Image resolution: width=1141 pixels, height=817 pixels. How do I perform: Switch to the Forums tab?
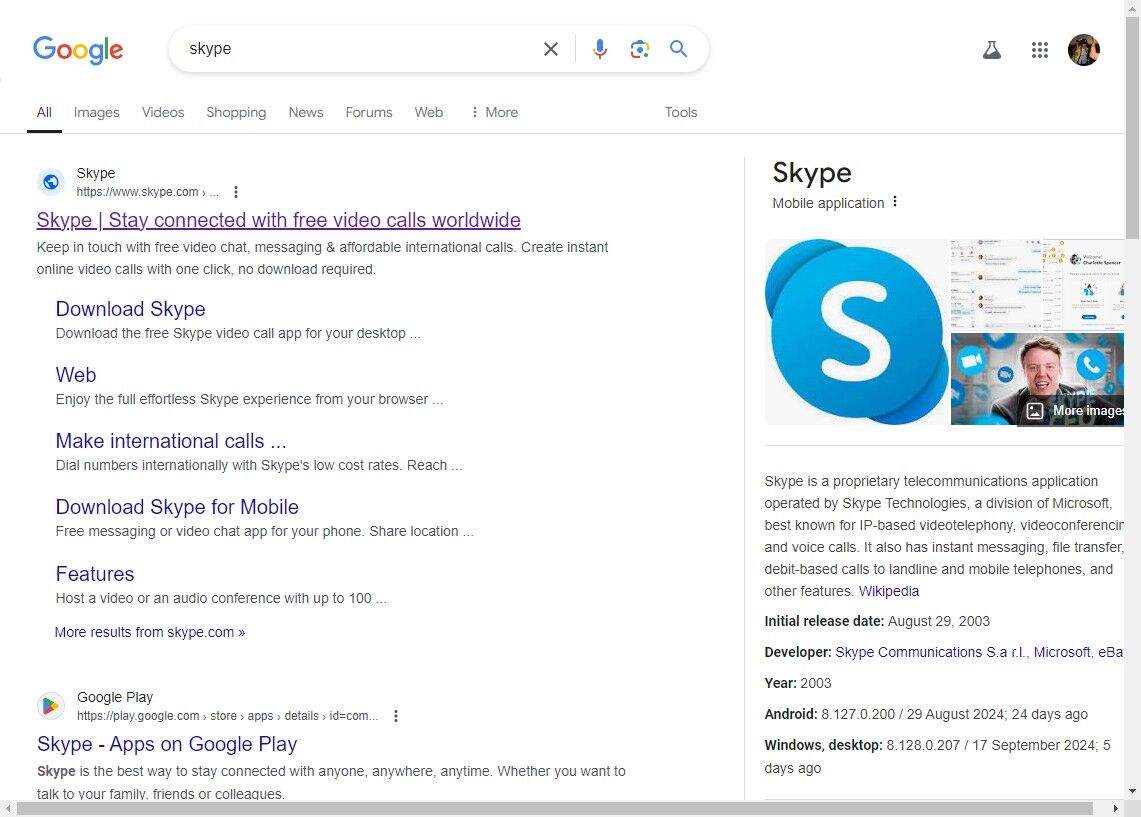click(369, 112)
